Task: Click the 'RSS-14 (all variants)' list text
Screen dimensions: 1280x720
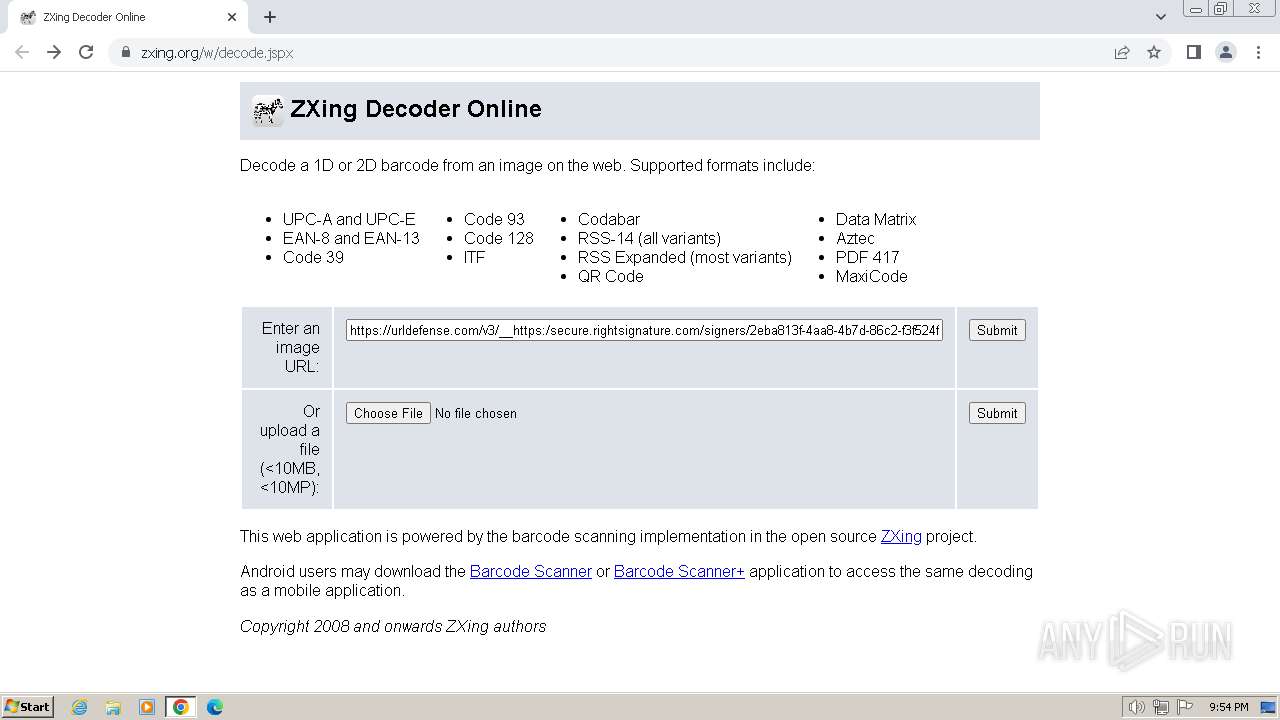Action: (649, 238)
